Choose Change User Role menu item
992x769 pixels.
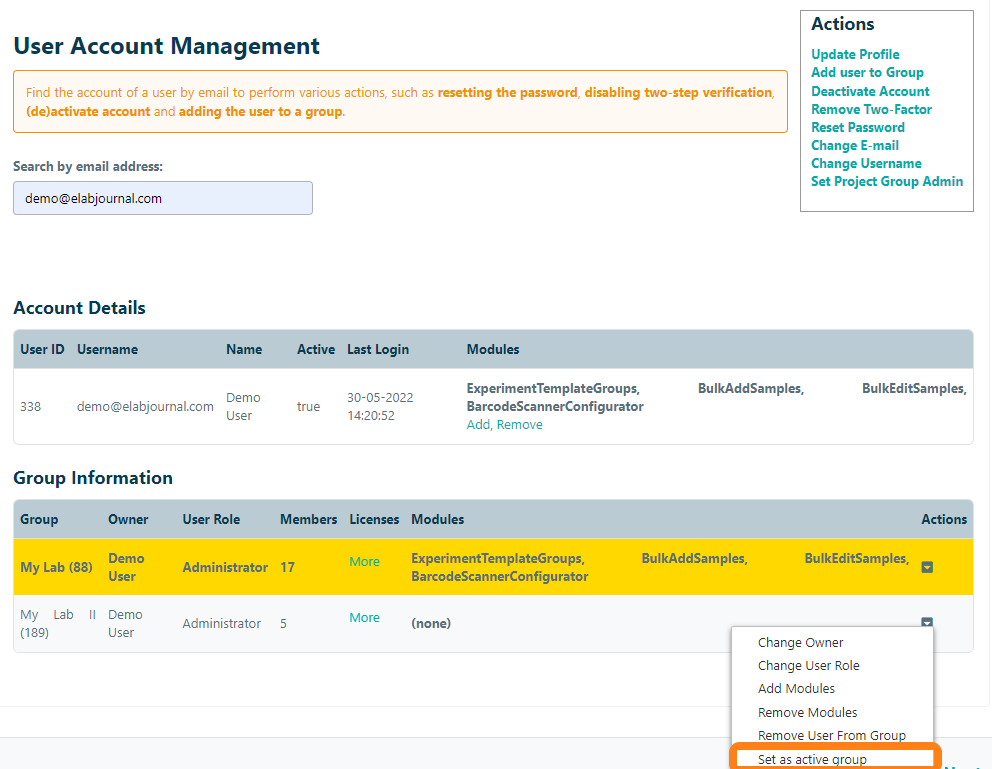coord(808,666)
